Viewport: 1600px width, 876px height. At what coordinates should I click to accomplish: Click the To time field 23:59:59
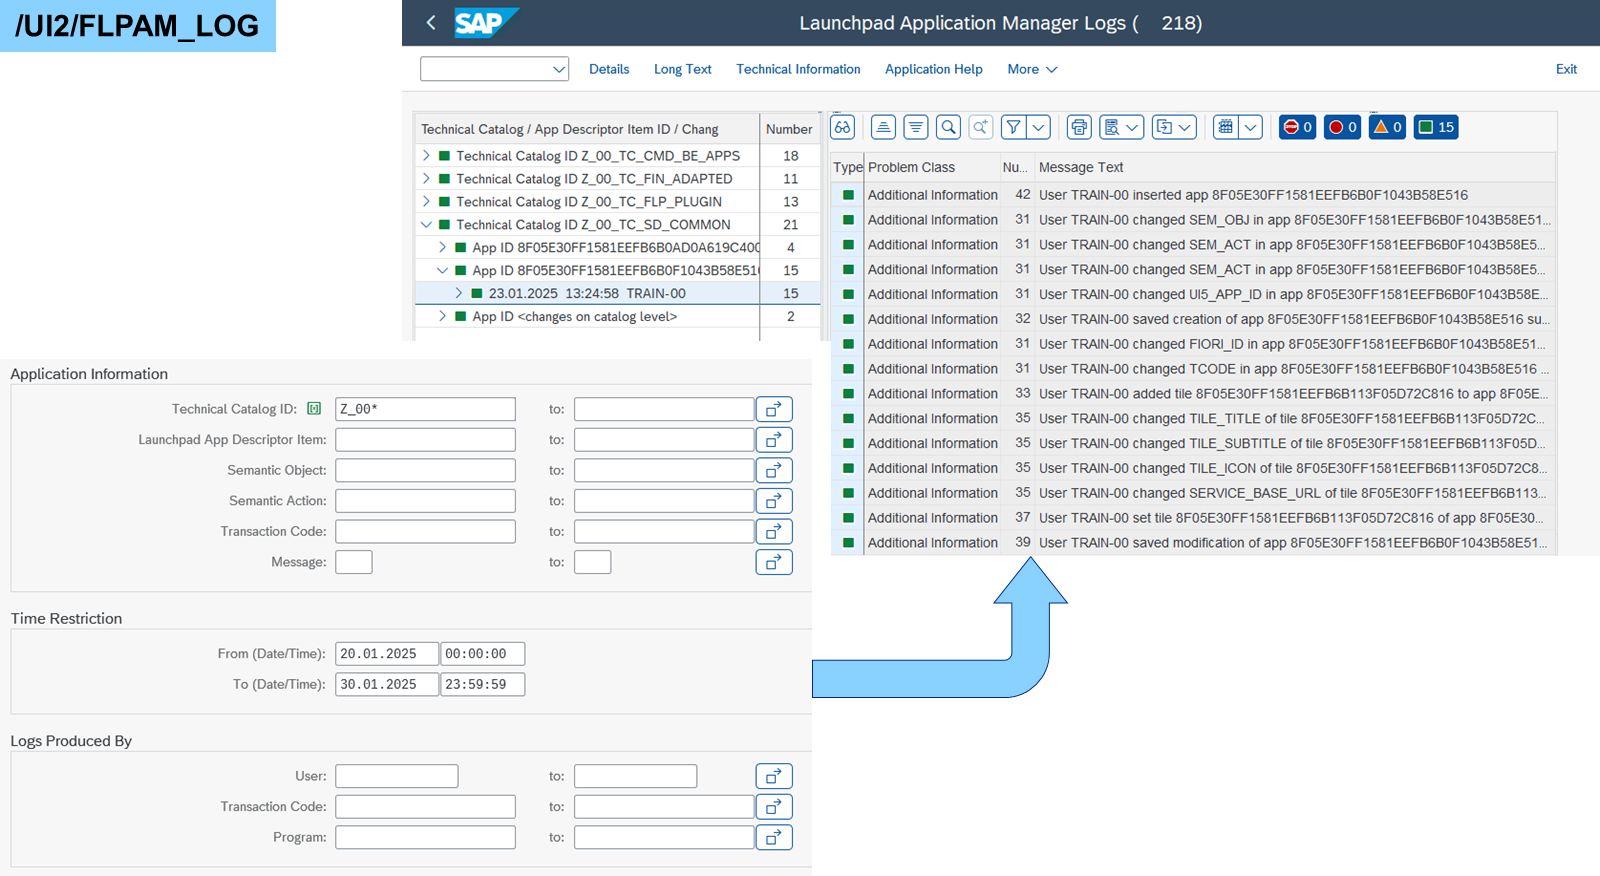pos(483,684)
